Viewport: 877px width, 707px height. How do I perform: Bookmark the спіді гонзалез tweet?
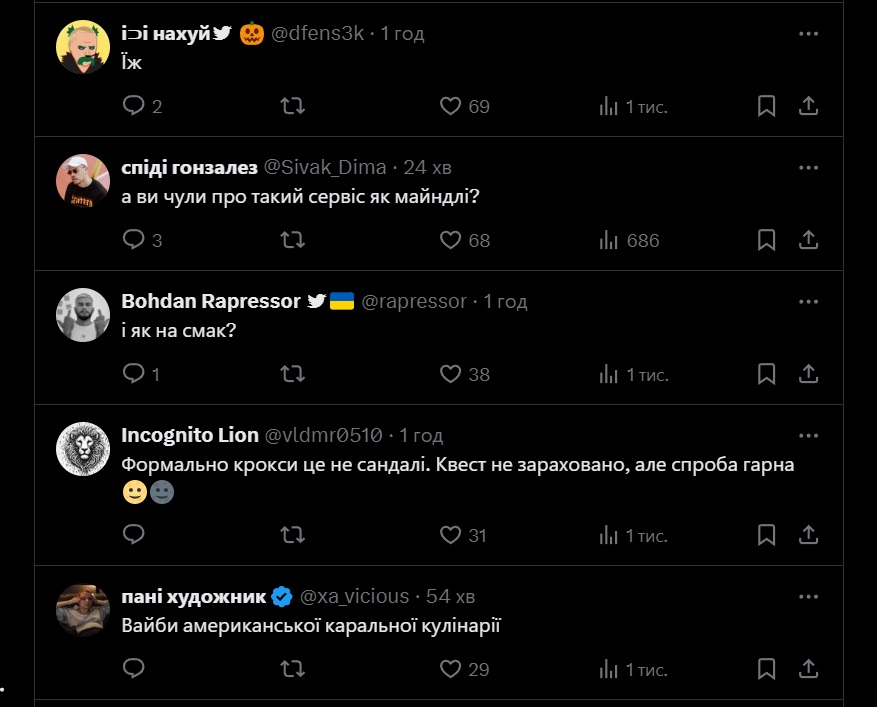coord(766,240)
